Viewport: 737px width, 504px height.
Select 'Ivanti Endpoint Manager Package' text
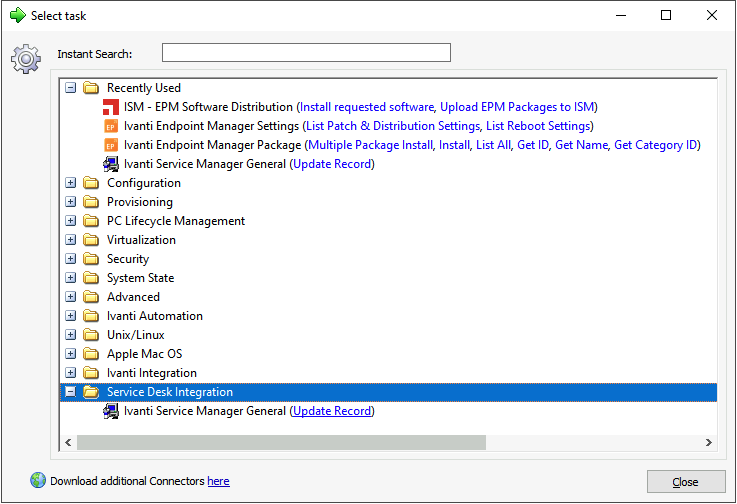tap(212, 145)
